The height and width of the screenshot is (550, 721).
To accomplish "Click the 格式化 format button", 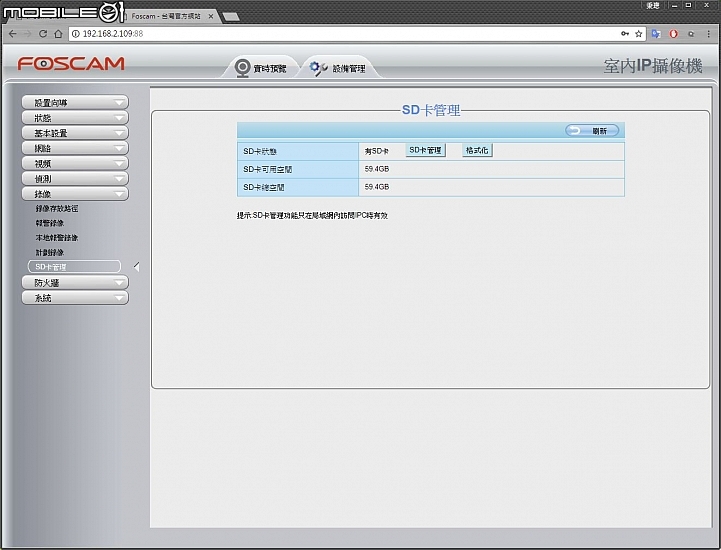I will (477, 150).
